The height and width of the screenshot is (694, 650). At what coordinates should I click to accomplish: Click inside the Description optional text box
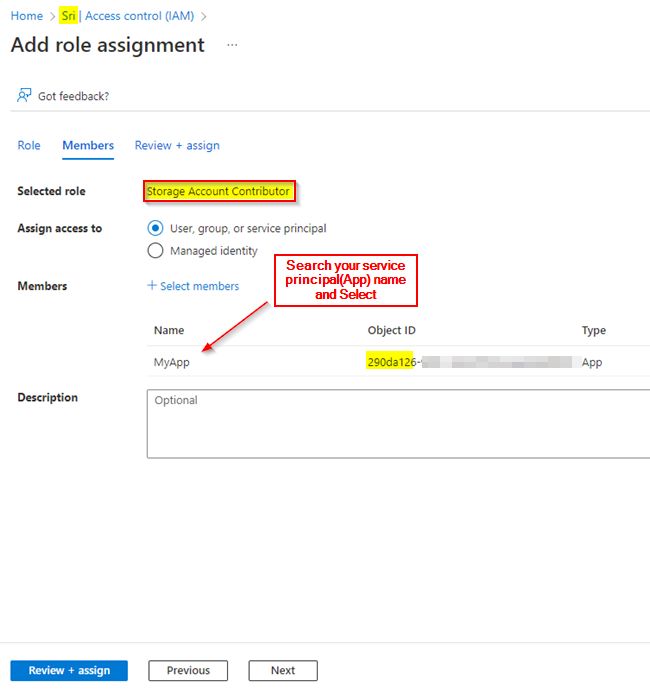coord(398,424)
